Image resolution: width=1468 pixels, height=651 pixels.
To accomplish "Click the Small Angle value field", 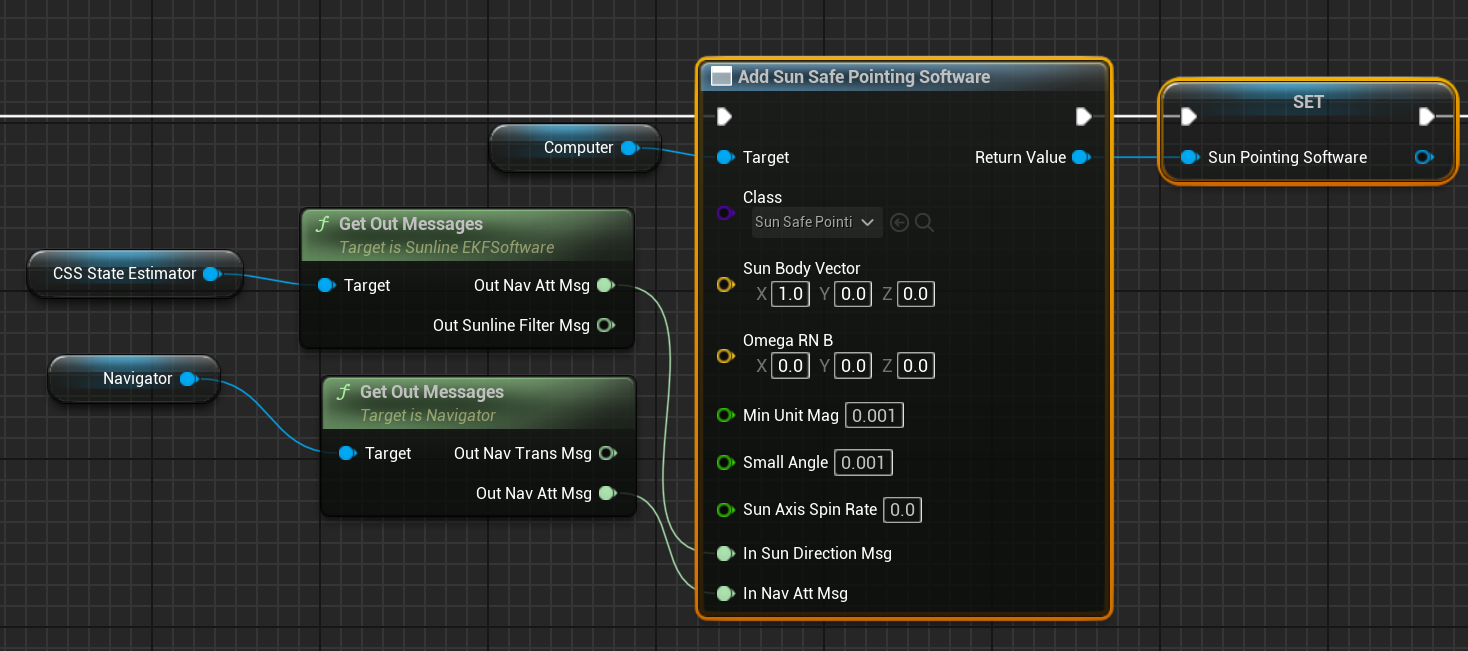I will pos(862,462).
